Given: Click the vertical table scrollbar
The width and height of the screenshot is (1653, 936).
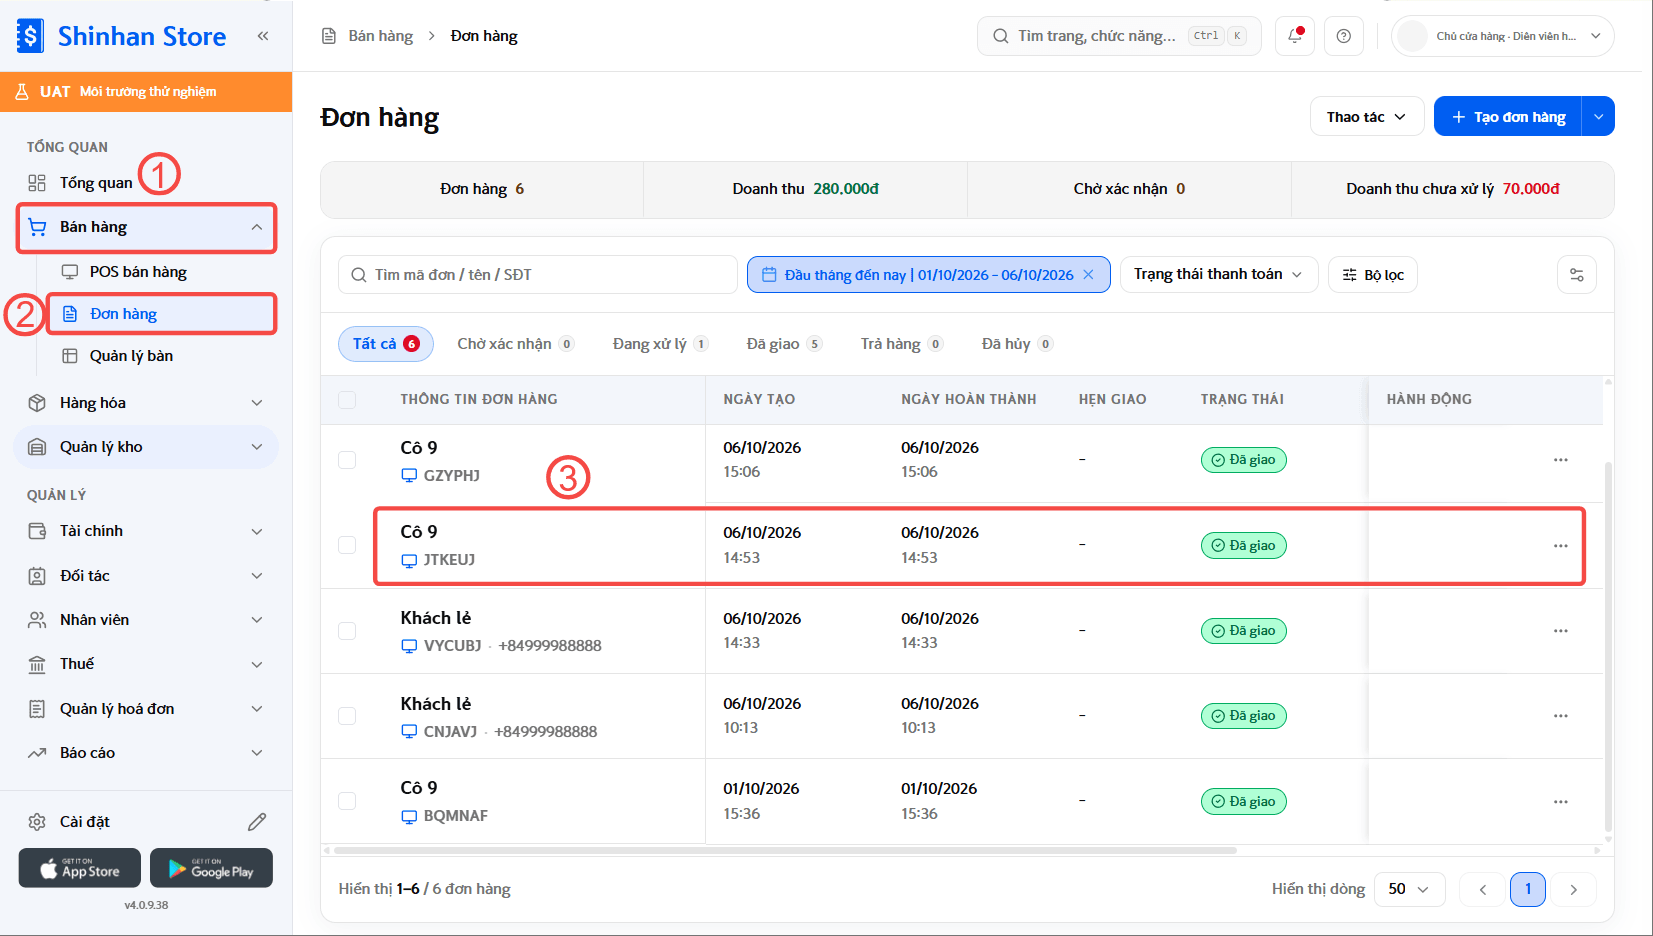Looking at the screenshot, I should pos(1608,646).
